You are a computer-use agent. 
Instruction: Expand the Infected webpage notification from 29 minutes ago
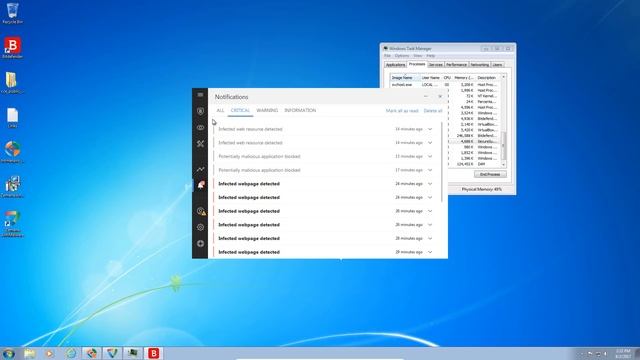pos(430,252)
